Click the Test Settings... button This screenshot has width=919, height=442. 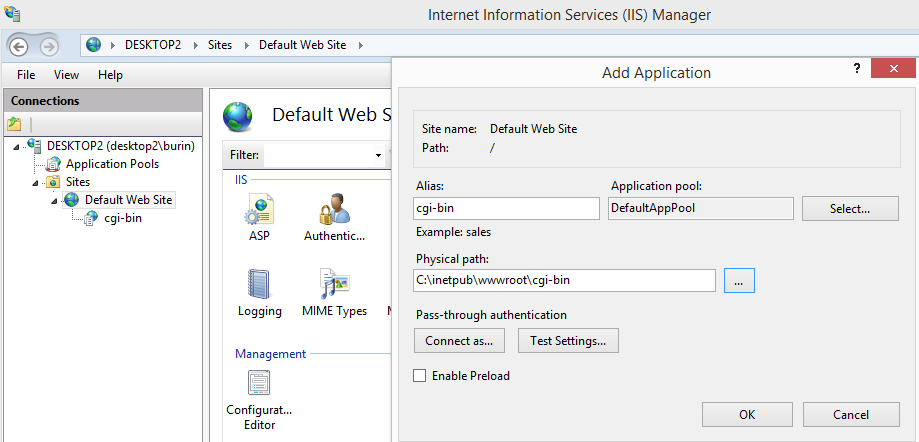pyautogui.click(x=568, y=340)
